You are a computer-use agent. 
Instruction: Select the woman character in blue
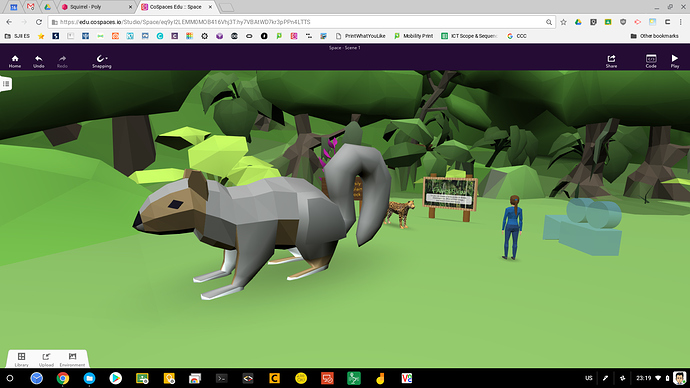coord(512,227)
